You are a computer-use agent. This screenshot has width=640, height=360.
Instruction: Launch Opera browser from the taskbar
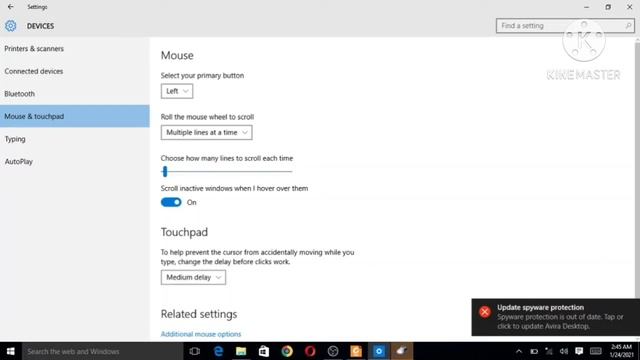[310, 351]
